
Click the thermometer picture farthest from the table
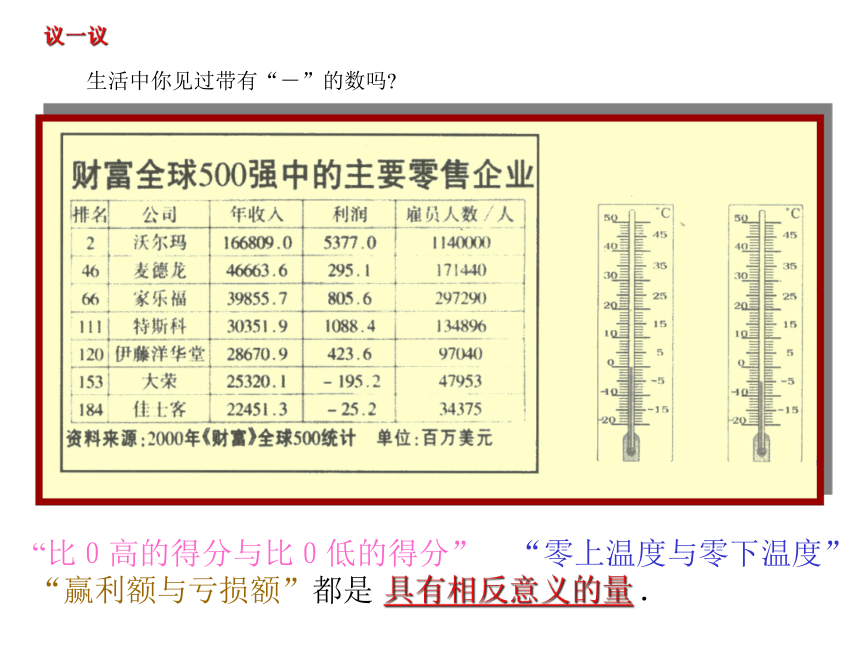[x=765, y=333]
